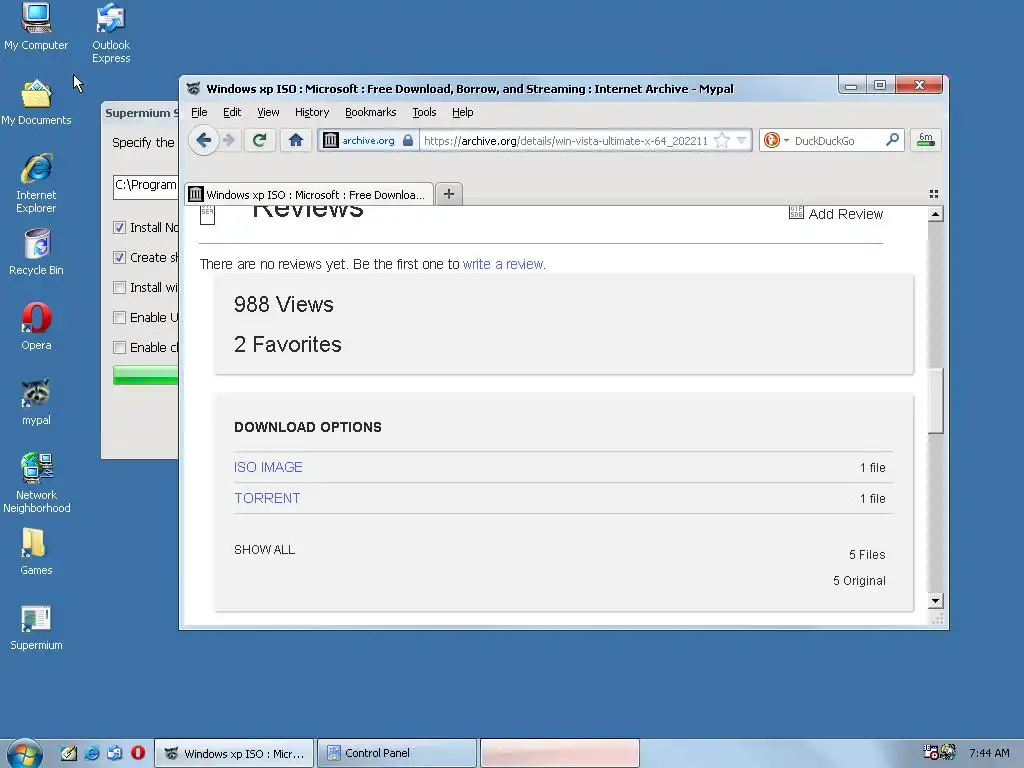Select the Outlook Express desktop icon
The height and width of the screenshot is (768, 1024).
click(111, 33)
